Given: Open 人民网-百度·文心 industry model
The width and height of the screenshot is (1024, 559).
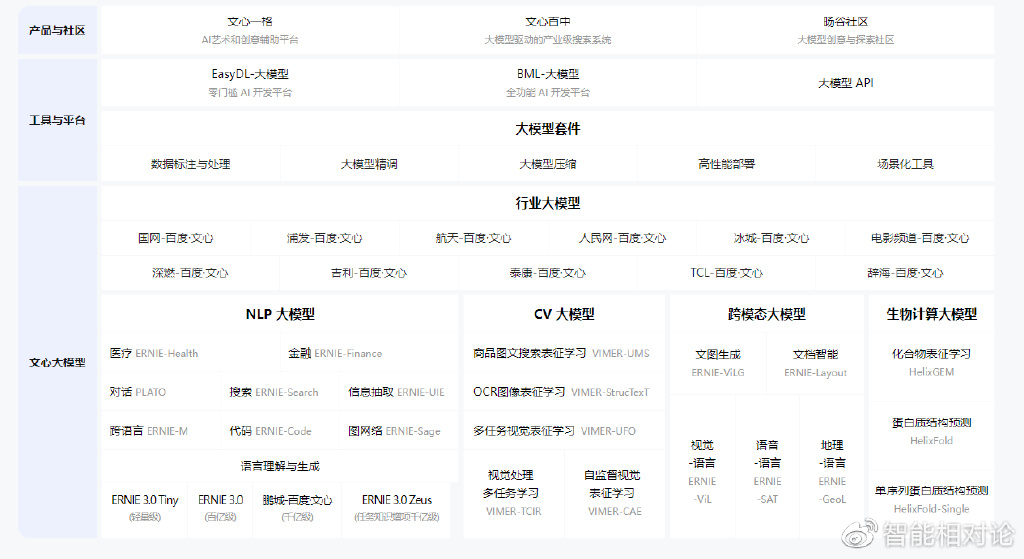Looking at the screenshot, I should (622, 238).
